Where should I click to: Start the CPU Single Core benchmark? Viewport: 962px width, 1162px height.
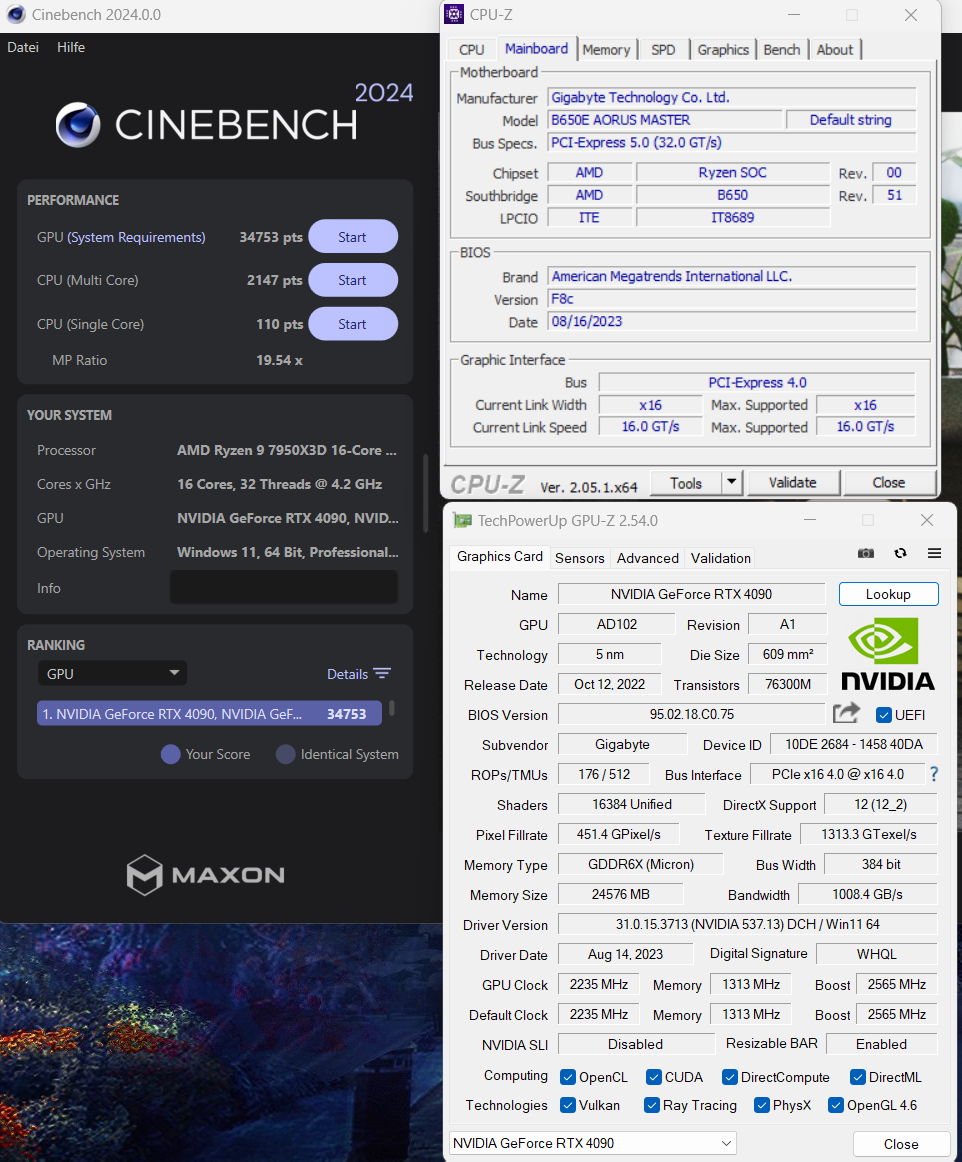pos(353,324)
